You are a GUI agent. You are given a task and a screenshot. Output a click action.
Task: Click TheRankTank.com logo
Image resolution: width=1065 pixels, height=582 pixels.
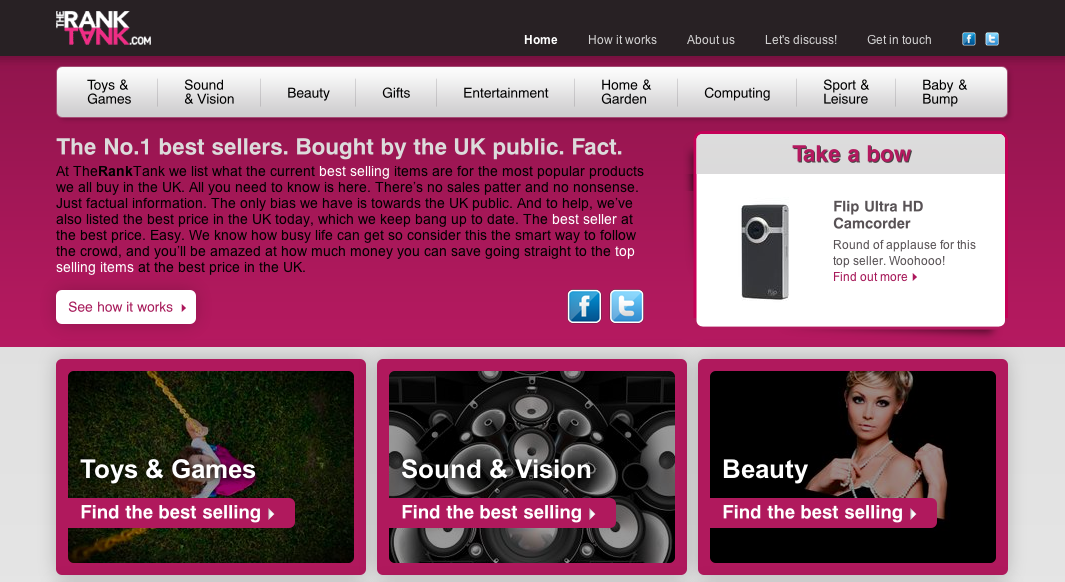[103, 29]
